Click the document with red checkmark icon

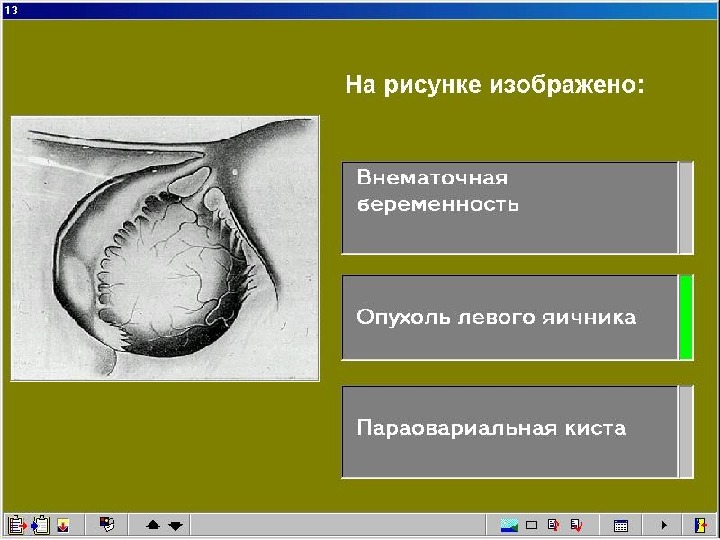(576, 525)
